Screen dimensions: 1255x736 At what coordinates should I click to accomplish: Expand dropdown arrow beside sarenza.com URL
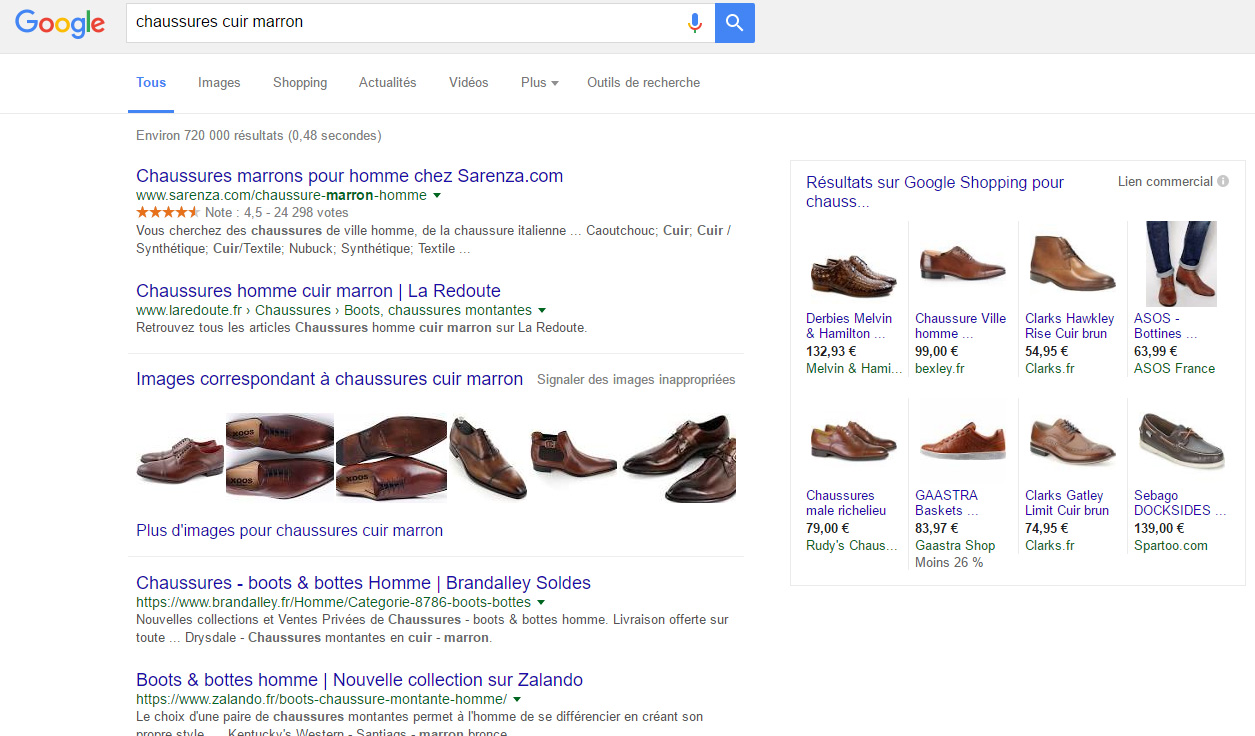[x=437, y=196]
